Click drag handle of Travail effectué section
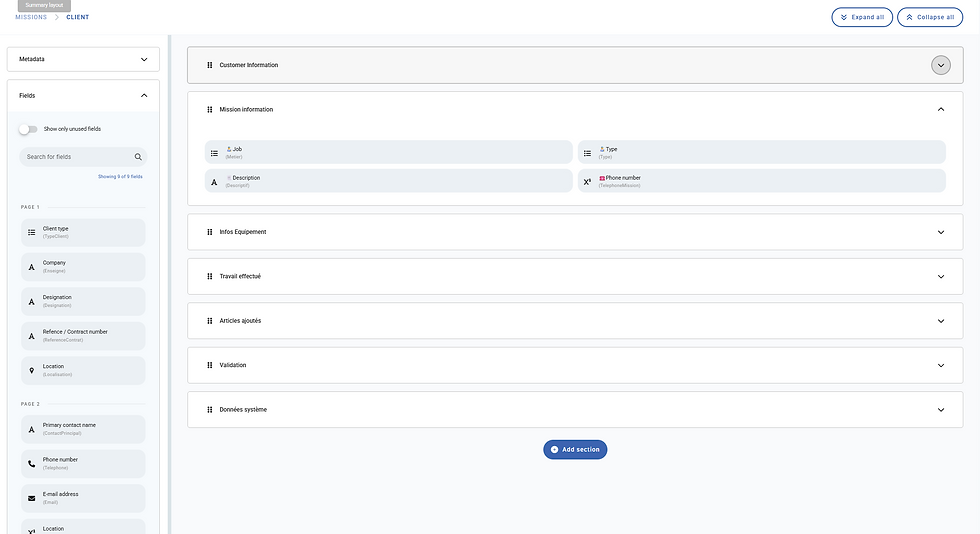980x534 pixels. coord(209,276)
